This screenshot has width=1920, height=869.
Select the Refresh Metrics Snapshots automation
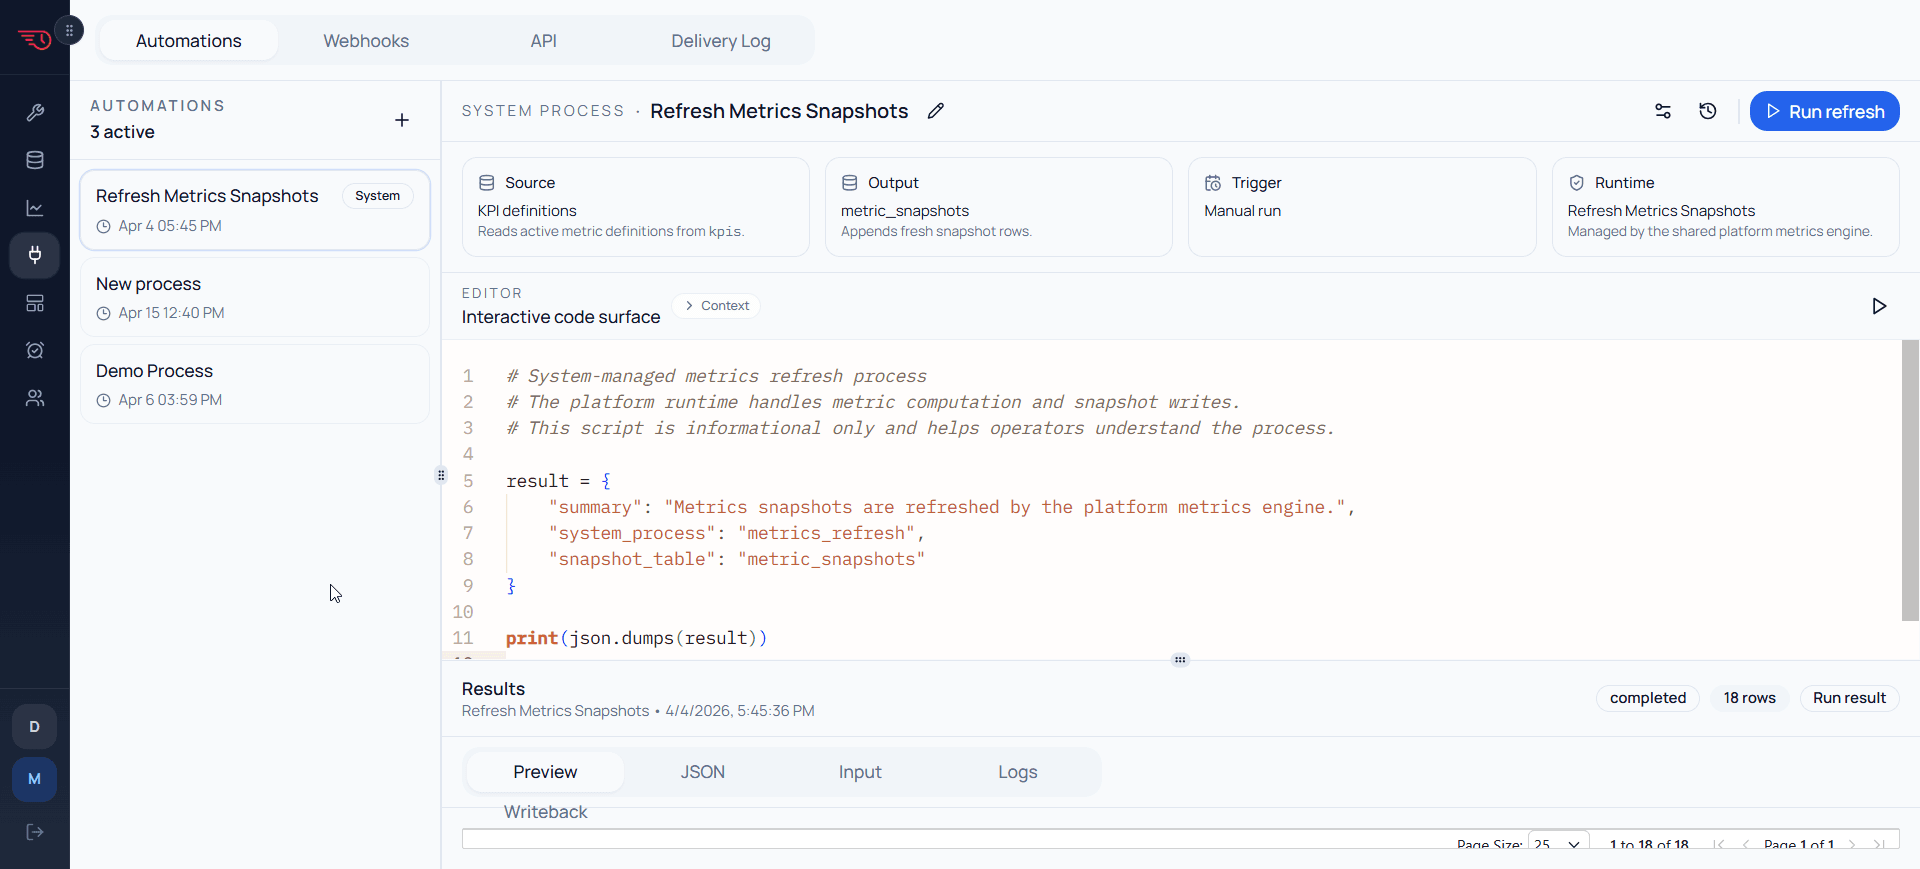(255, 210)
